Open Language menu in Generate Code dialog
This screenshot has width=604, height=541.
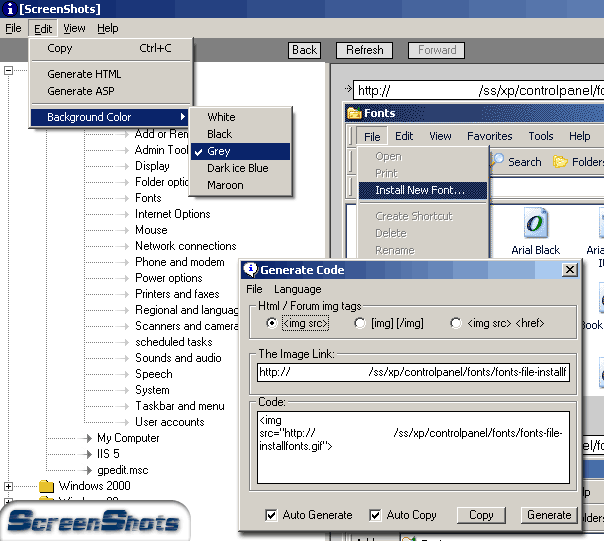pos(298,289)
